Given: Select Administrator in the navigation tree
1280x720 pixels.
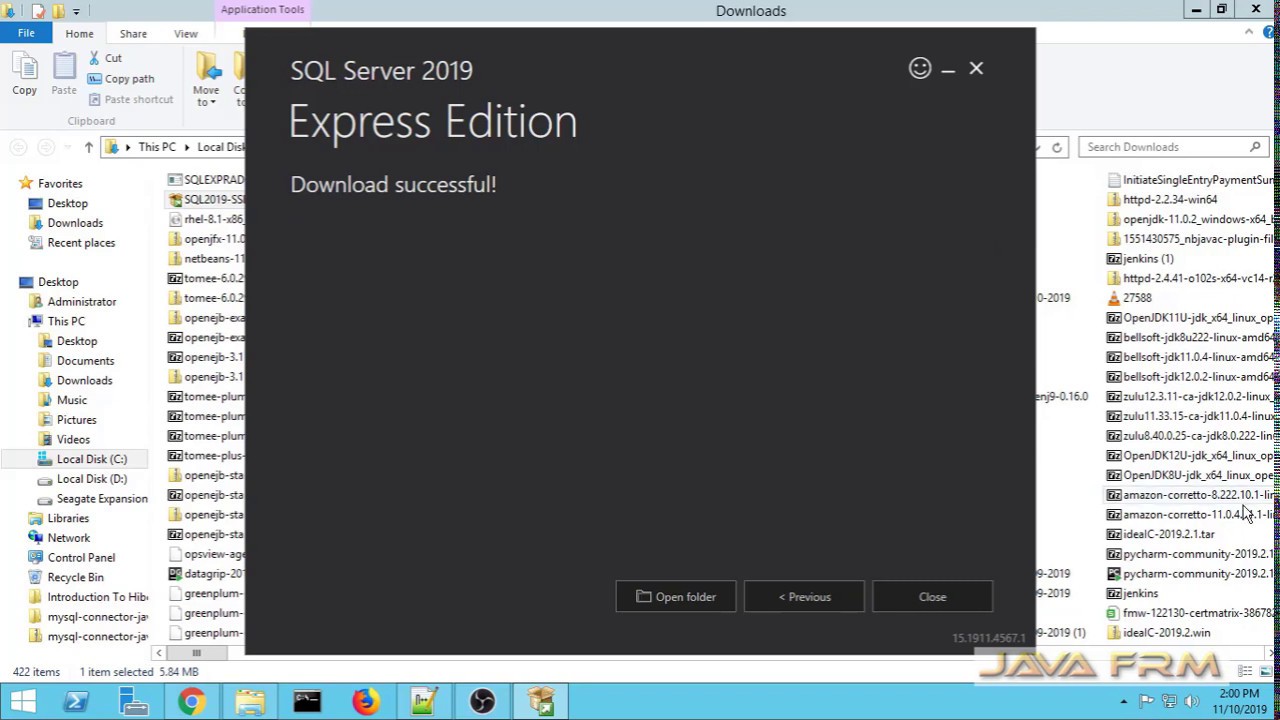Looking at the screenshot, I should point(82,302).
